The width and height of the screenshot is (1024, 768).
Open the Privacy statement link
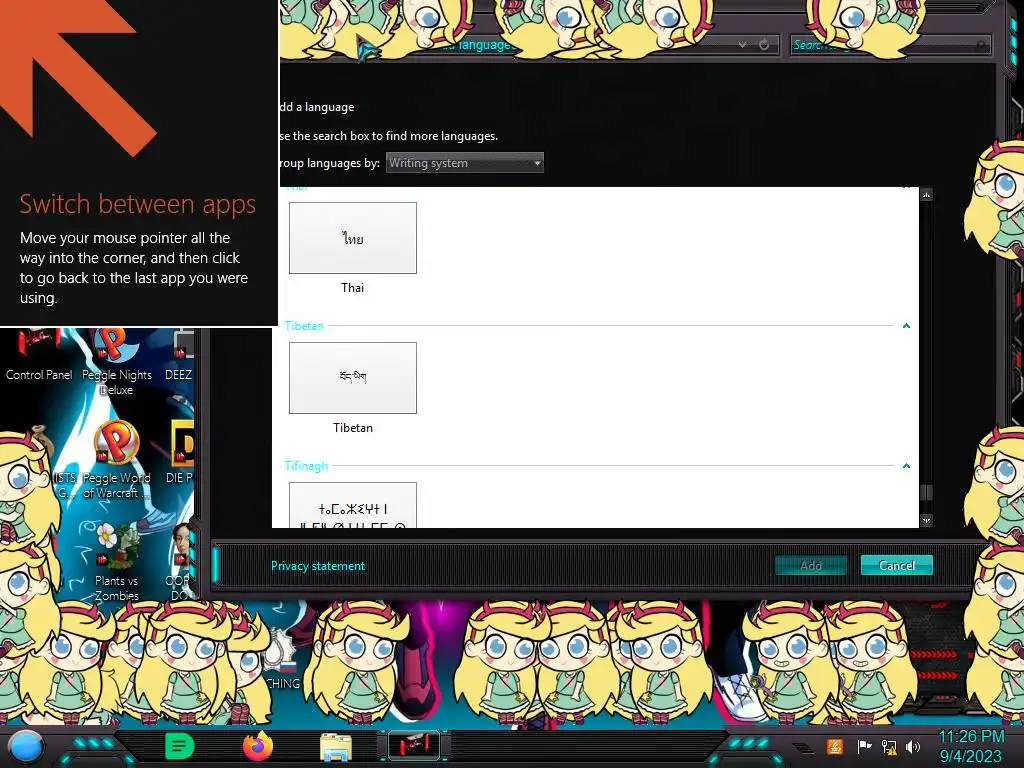[318, 566]
